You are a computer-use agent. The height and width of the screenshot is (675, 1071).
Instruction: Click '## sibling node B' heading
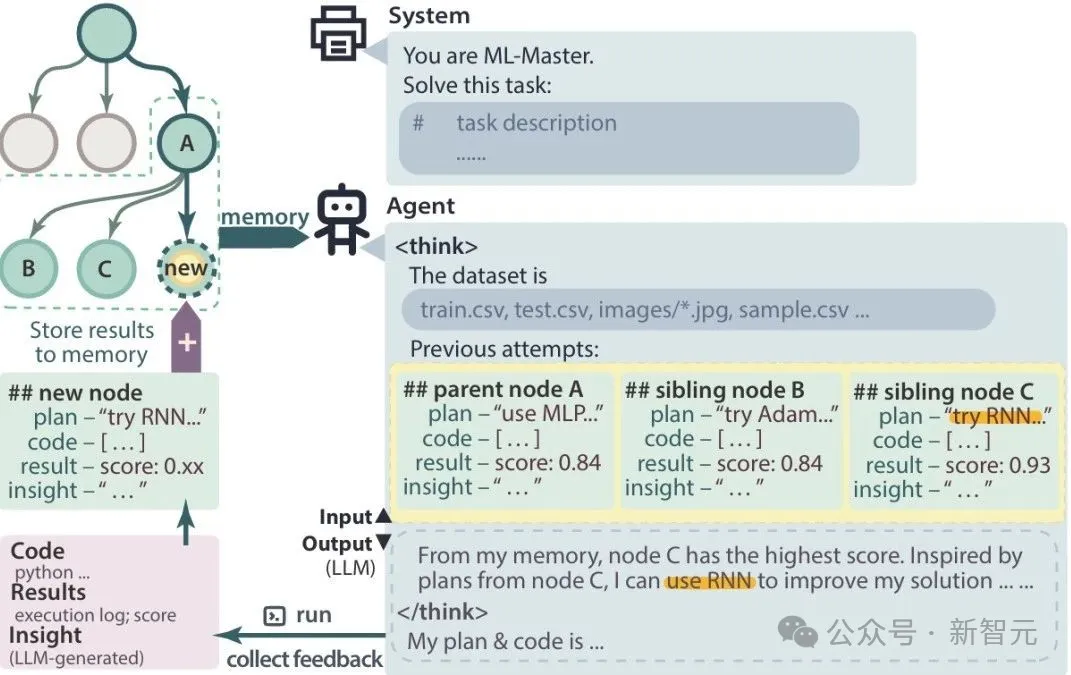pyautogui.click(x=714, y=390)
